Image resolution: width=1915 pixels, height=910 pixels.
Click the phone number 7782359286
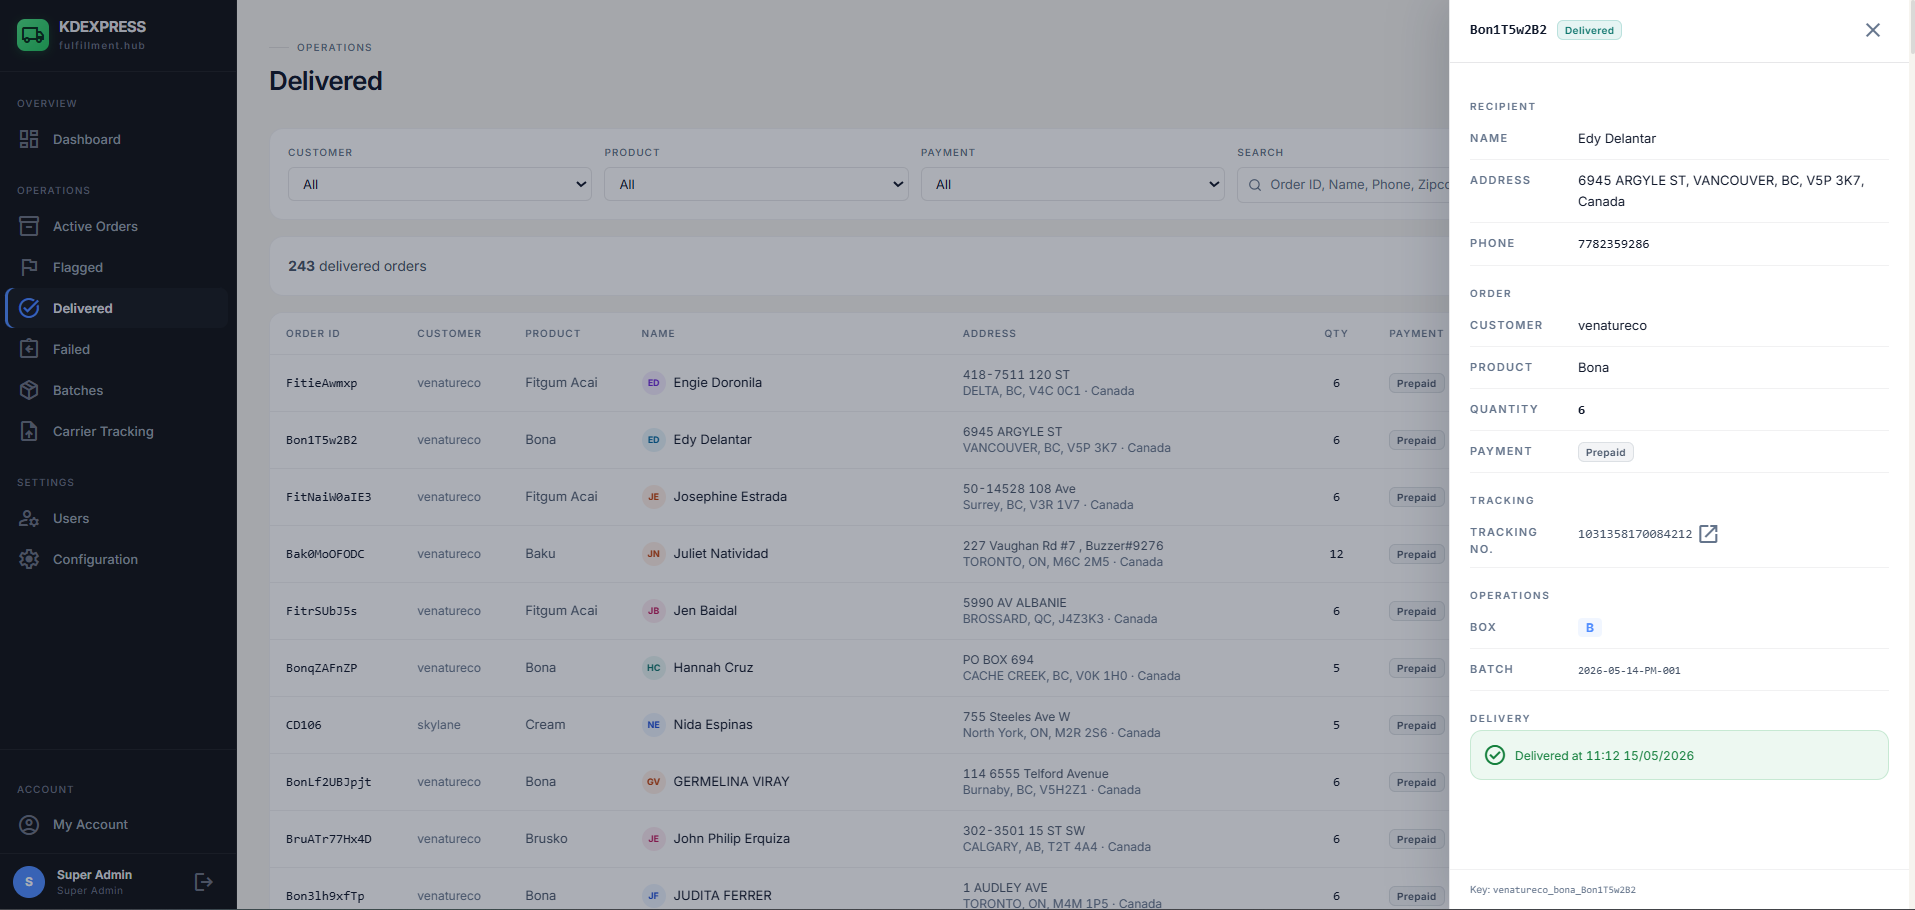tap(1613, 244)
